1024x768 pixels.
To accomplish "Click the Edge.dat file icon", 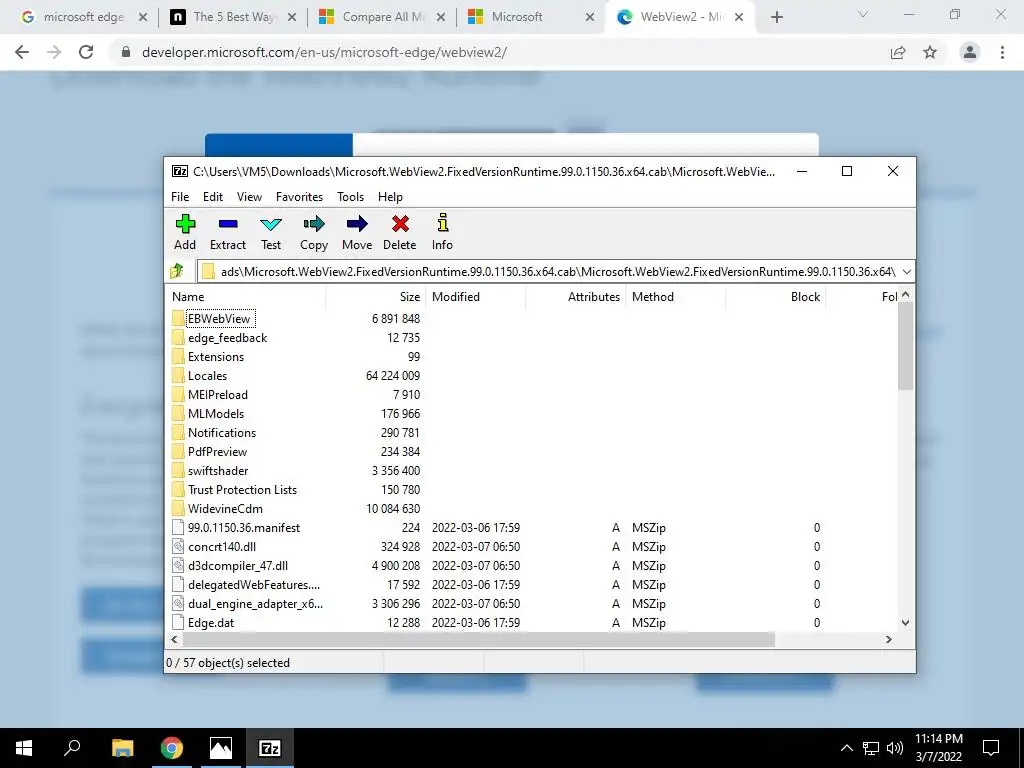I will 178,622.
